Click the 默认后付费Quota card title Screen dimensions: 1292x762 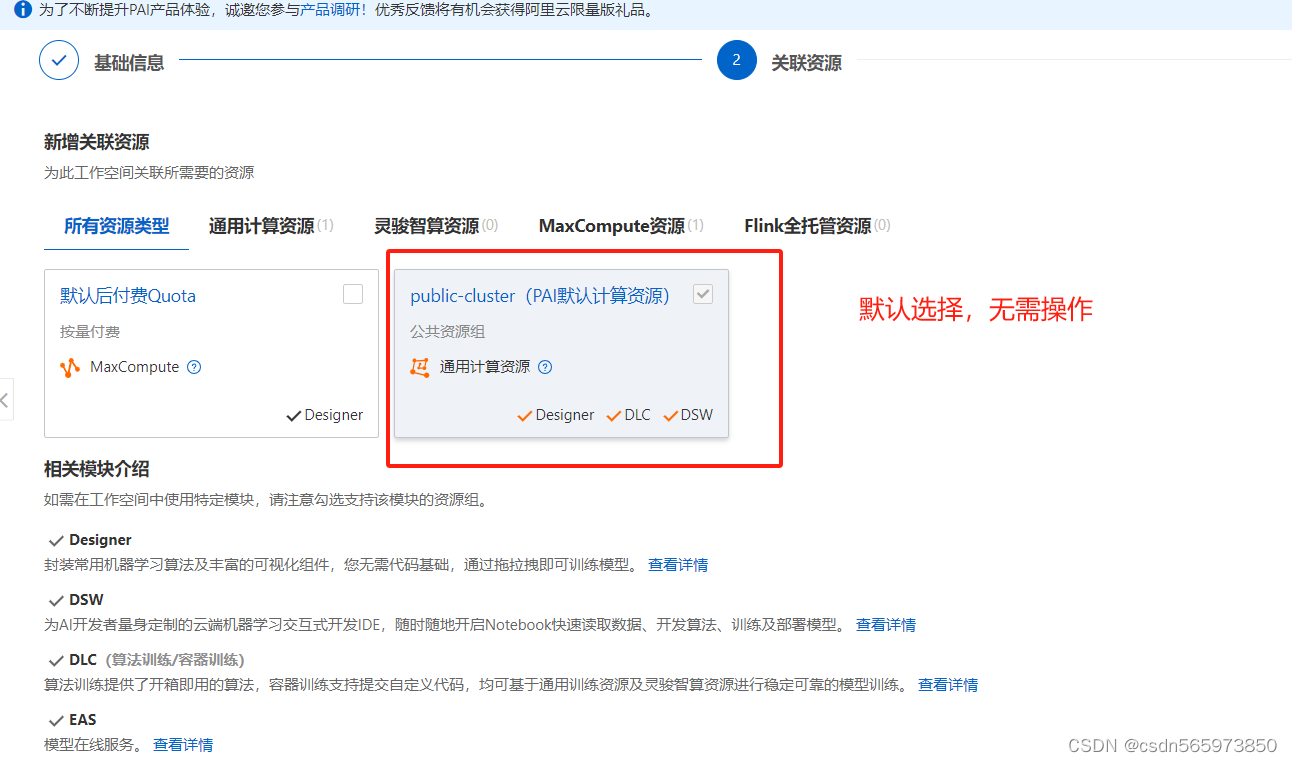point(128,296)
